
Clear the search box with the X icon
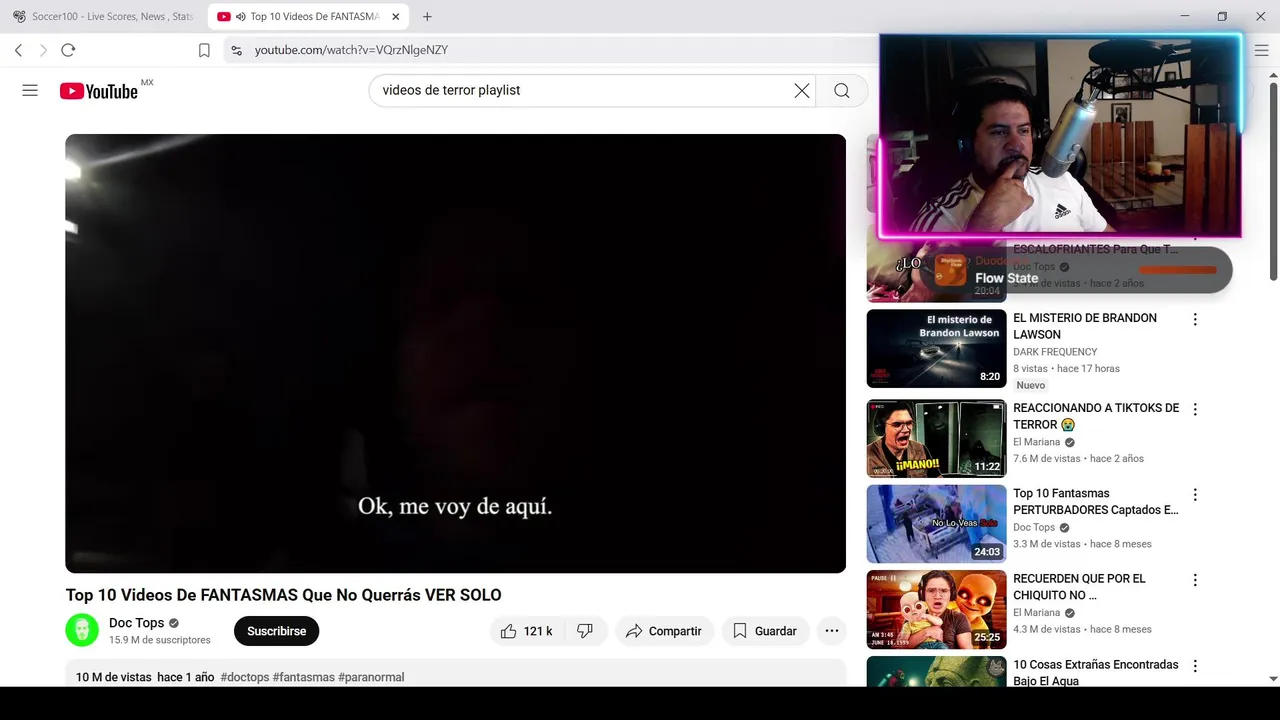[802, 90]
